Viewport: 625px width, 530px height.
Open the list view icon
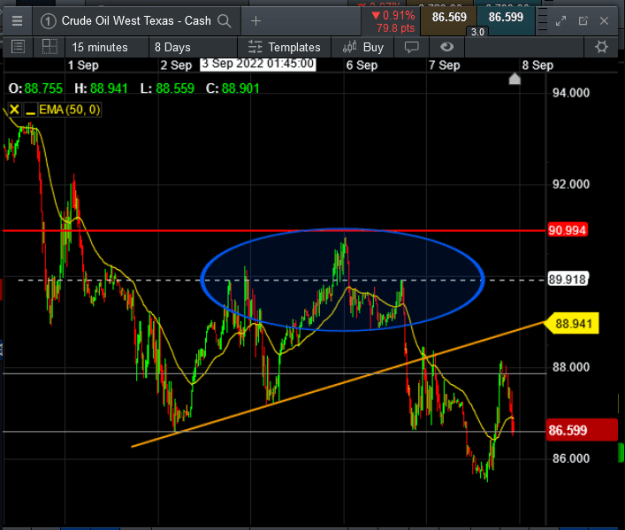pyautogui.click(x=18, y=47)
